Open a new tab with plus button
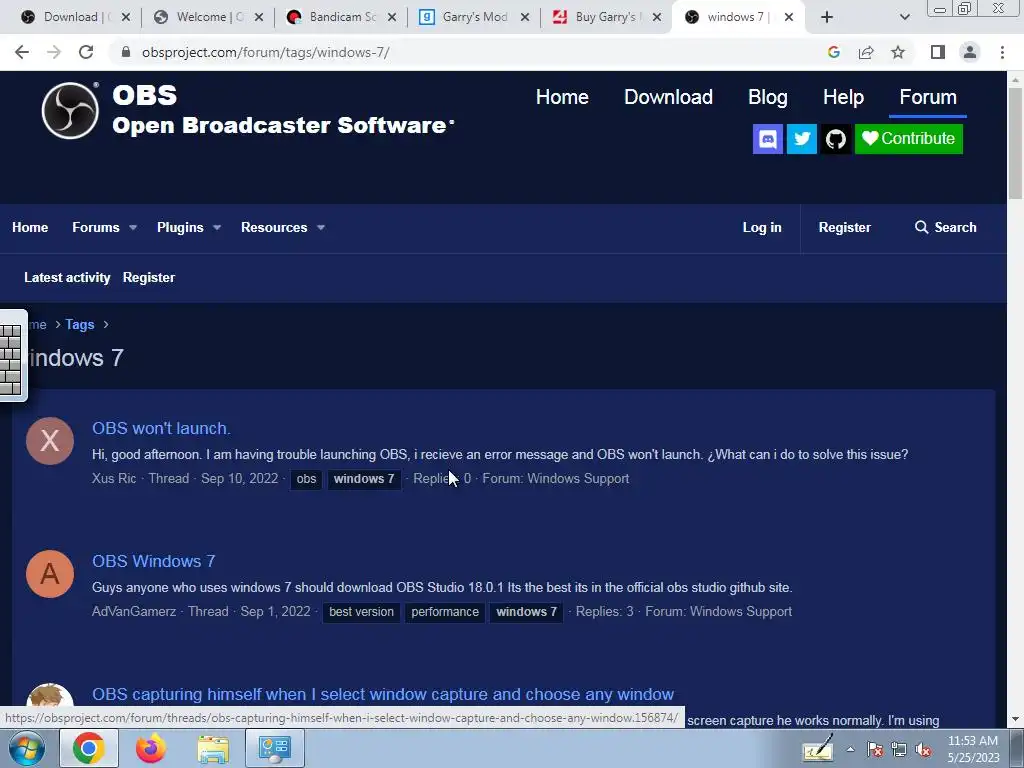This screenshot has height=768, width=1024. pyautogui.click(x=827, y=17)
